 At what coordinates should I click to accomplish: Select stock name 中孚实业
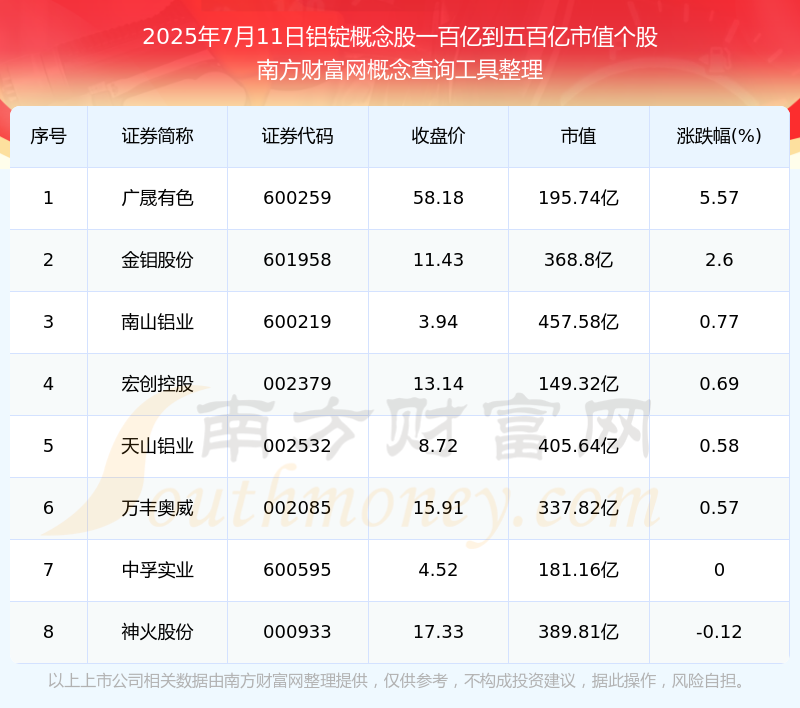point(158,570)
